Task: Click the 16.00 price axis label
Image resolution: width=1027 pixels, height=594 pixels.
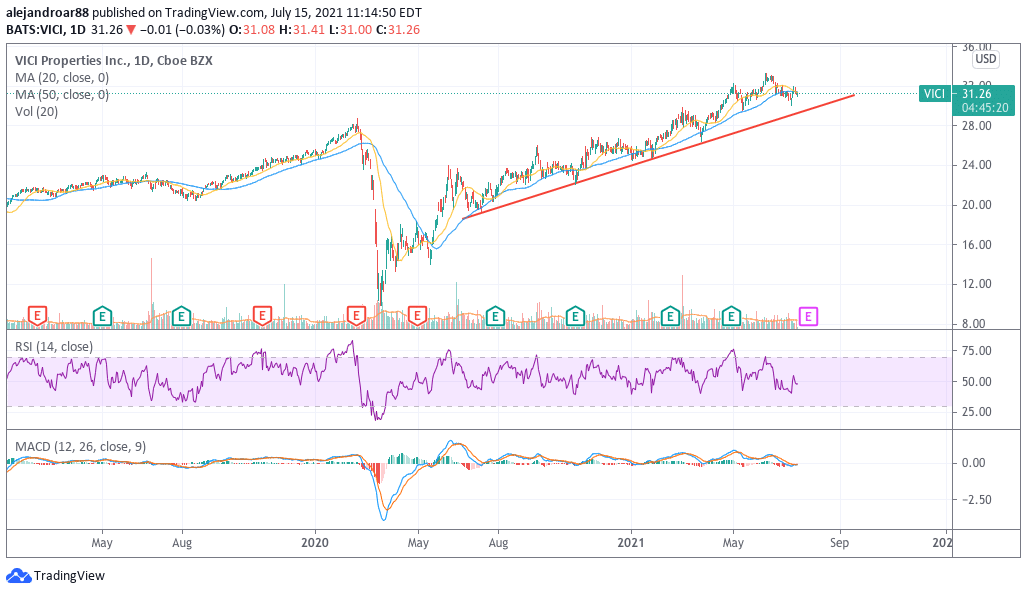Action: coord(977,244)
